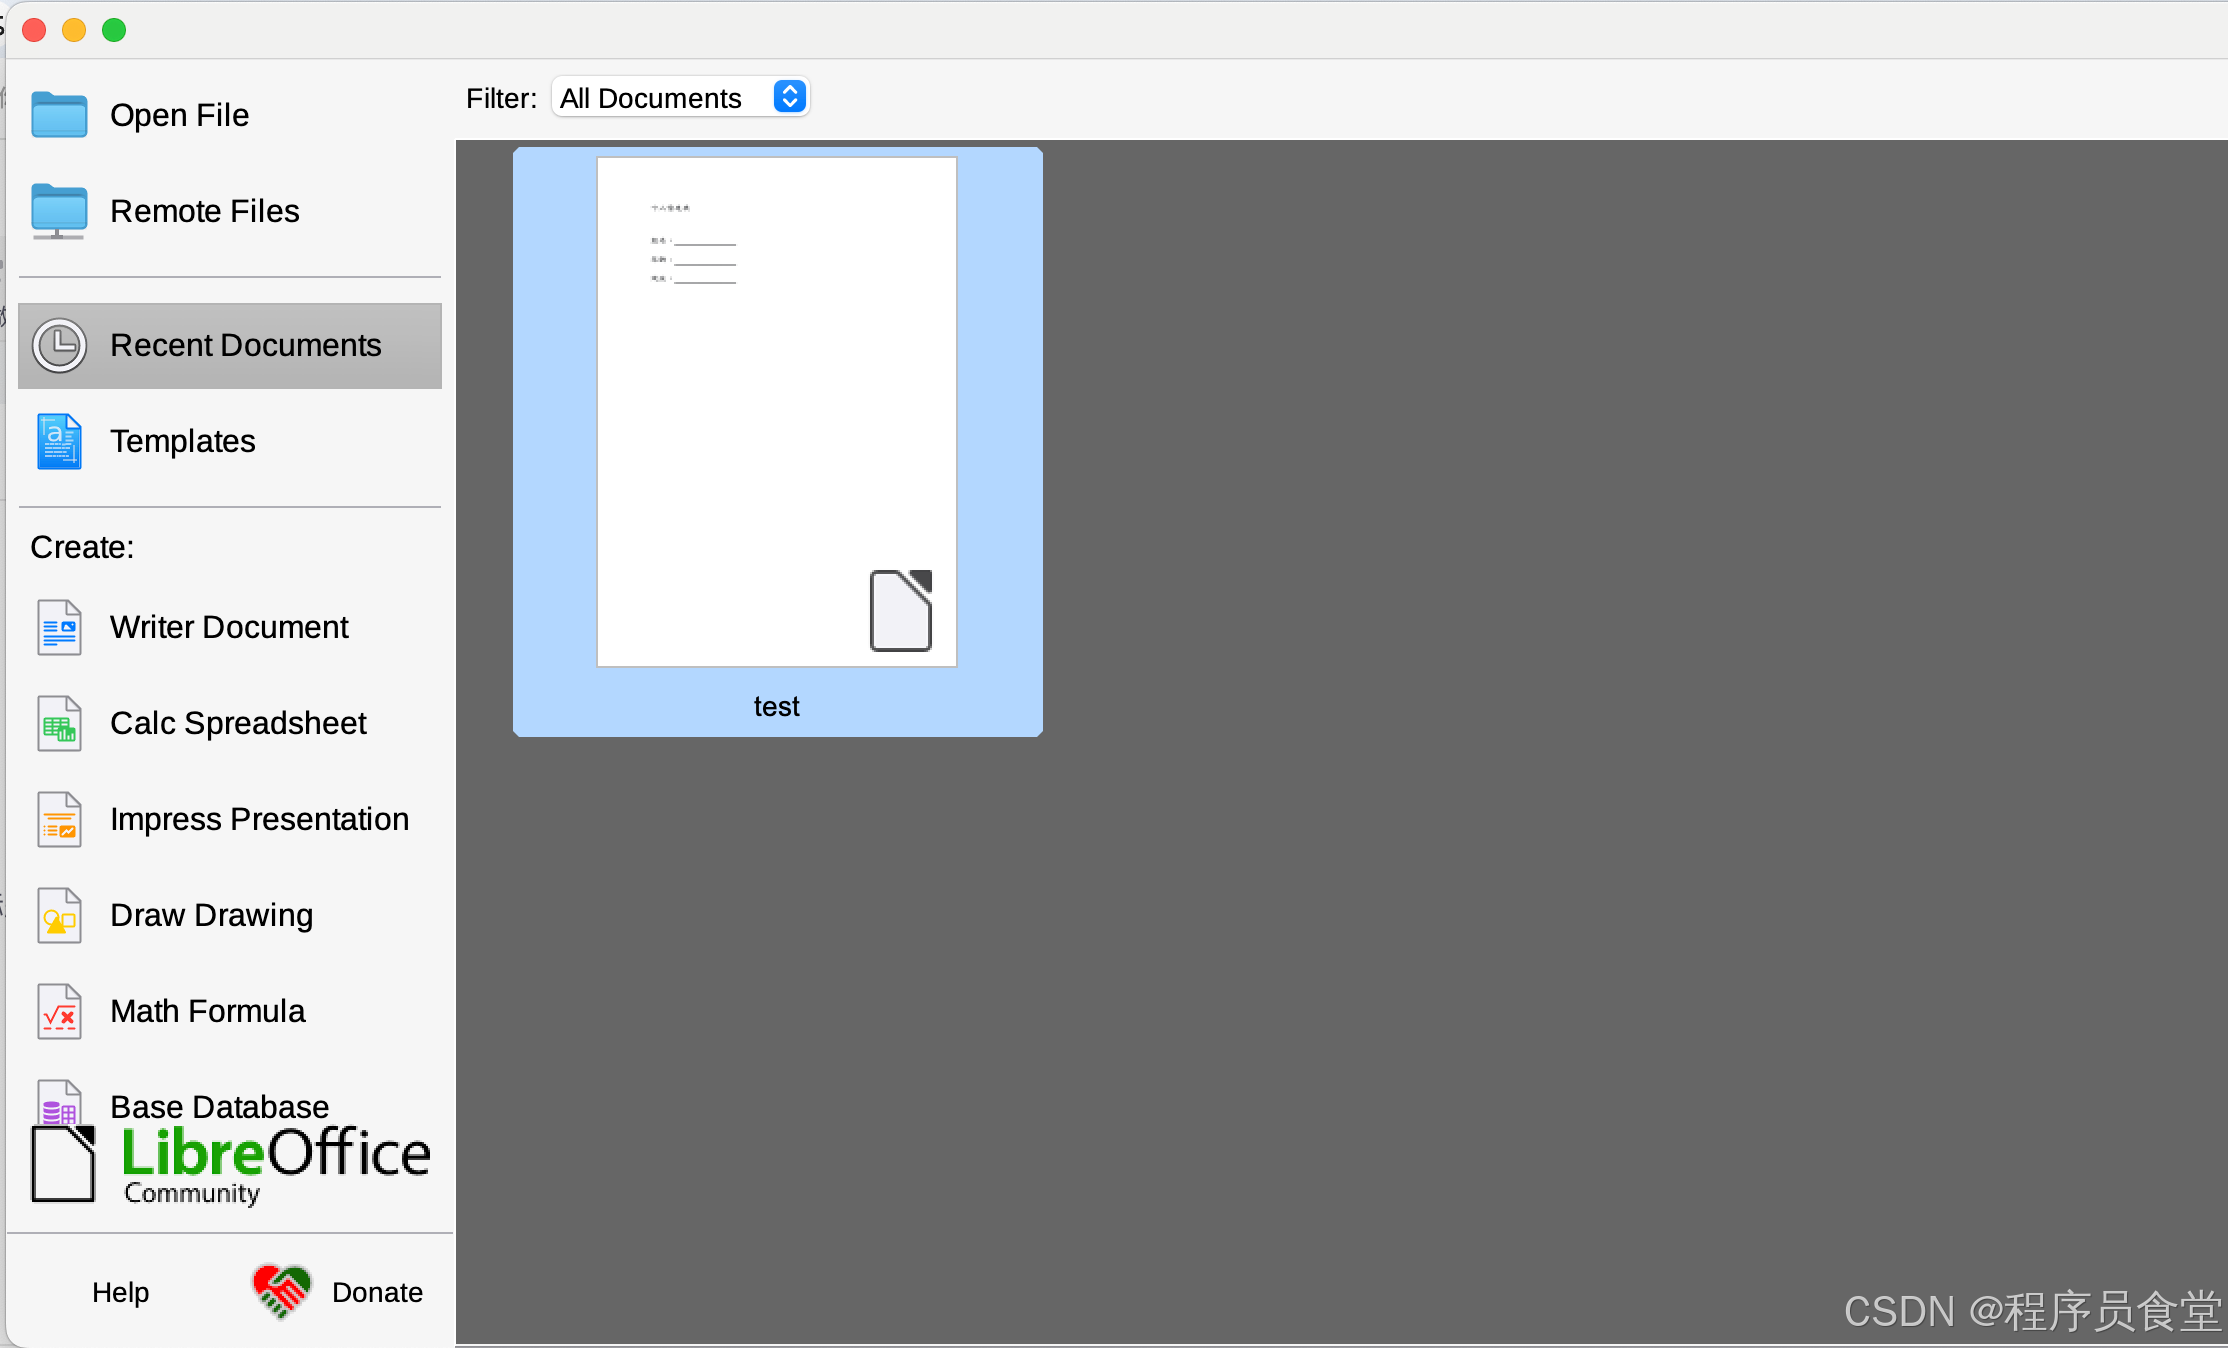Create a Base Database
2228x1348 pixels.
click(x=219, y=1106)
